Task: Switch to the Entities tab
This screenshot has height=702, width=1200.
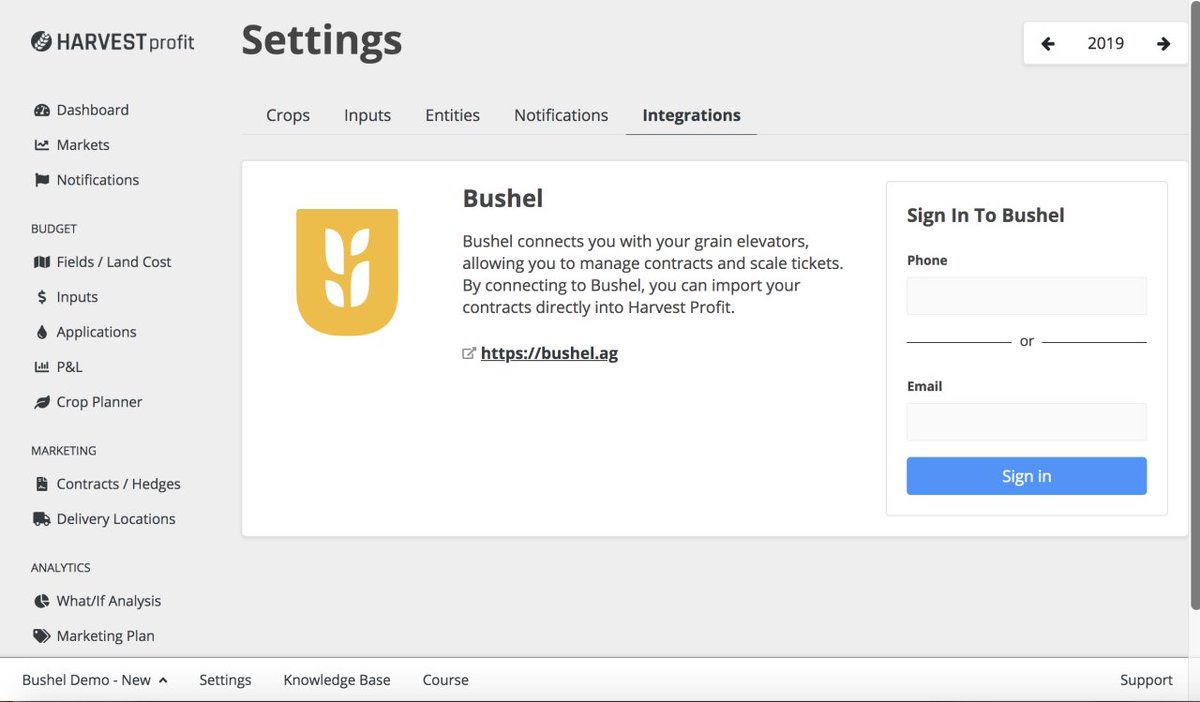Action: (x=452, y=115)
